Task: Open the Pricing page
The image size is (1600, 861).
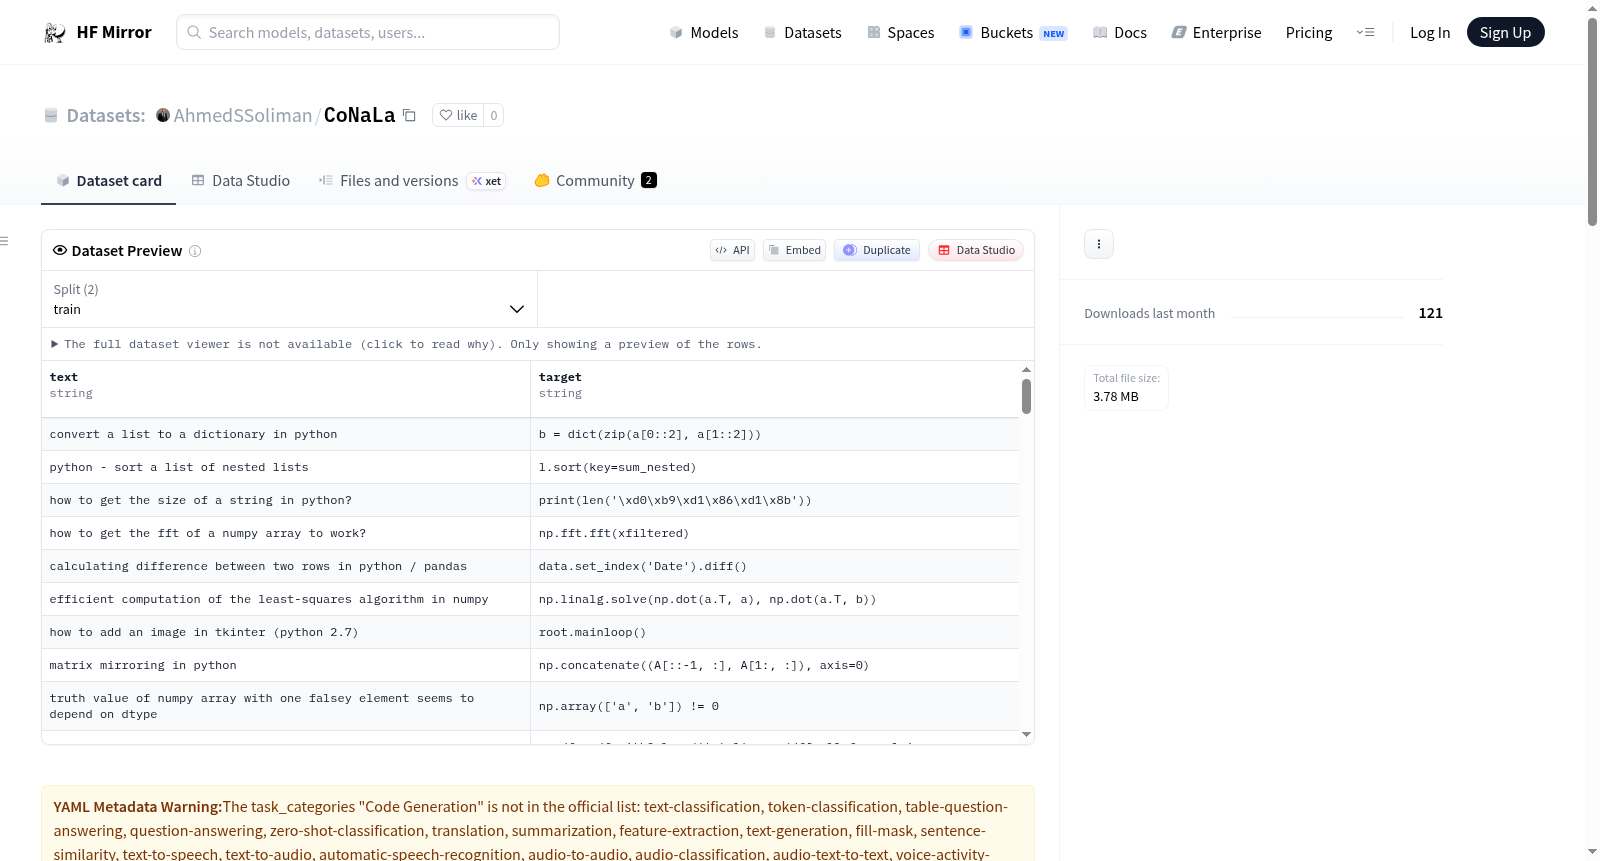Action: click(1309, 33)
